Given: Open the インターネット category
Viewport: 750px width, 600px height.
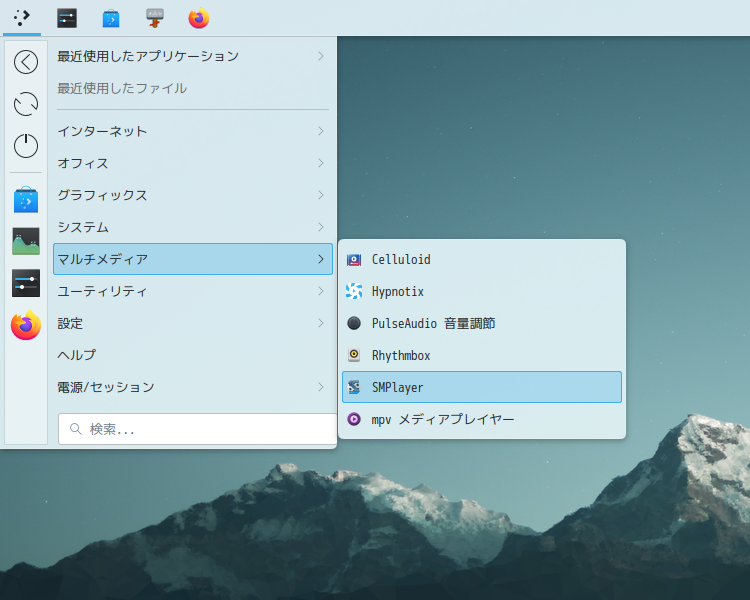Looking at the screenshot, I should 193,131.
